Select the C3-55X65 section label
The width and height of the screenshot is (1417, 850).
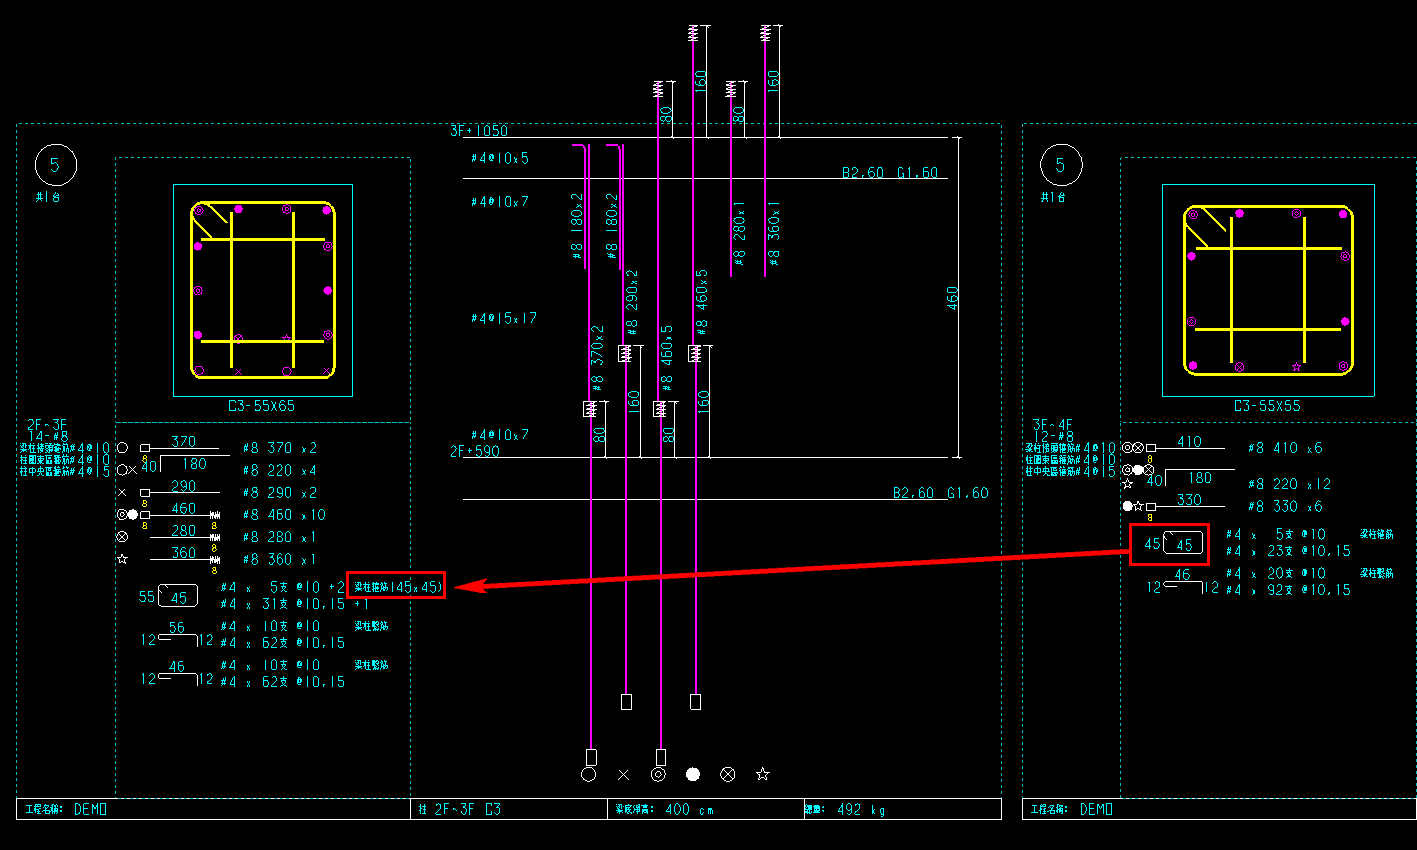point(261,406)
